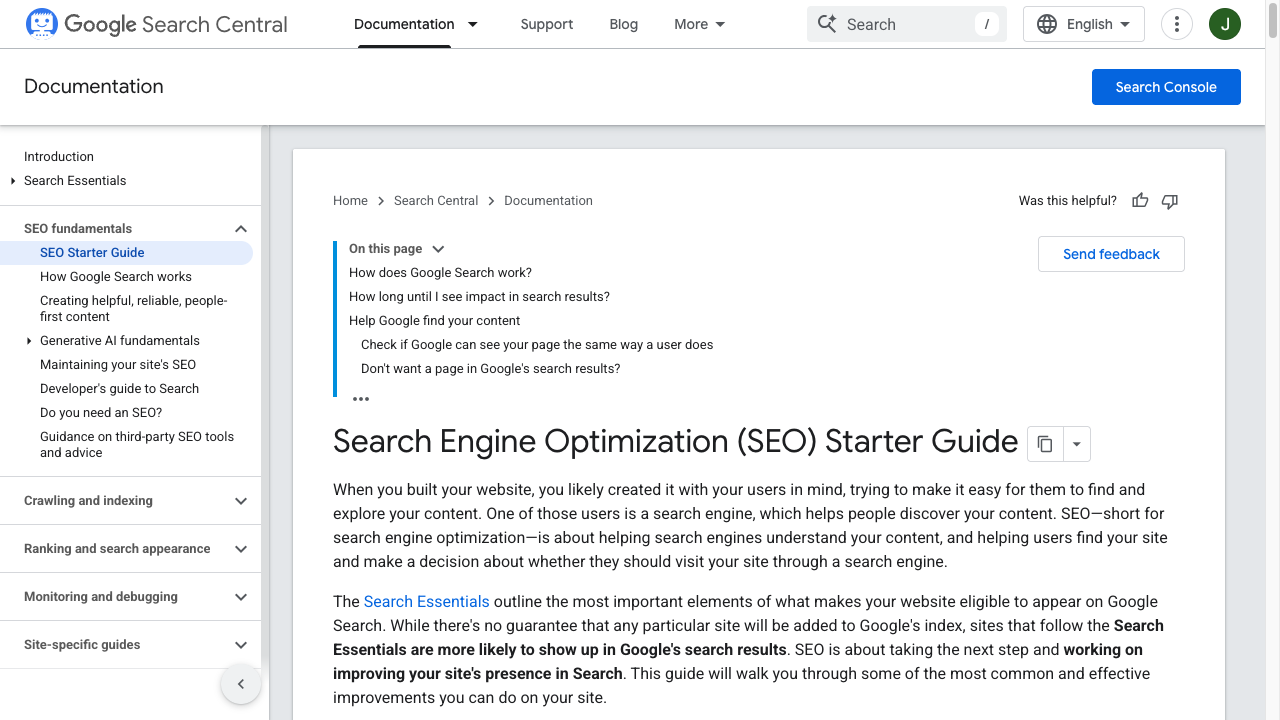Select the Documentation tab
The width and height of the screenshot is (1280, 720).
tap(404, 24)
